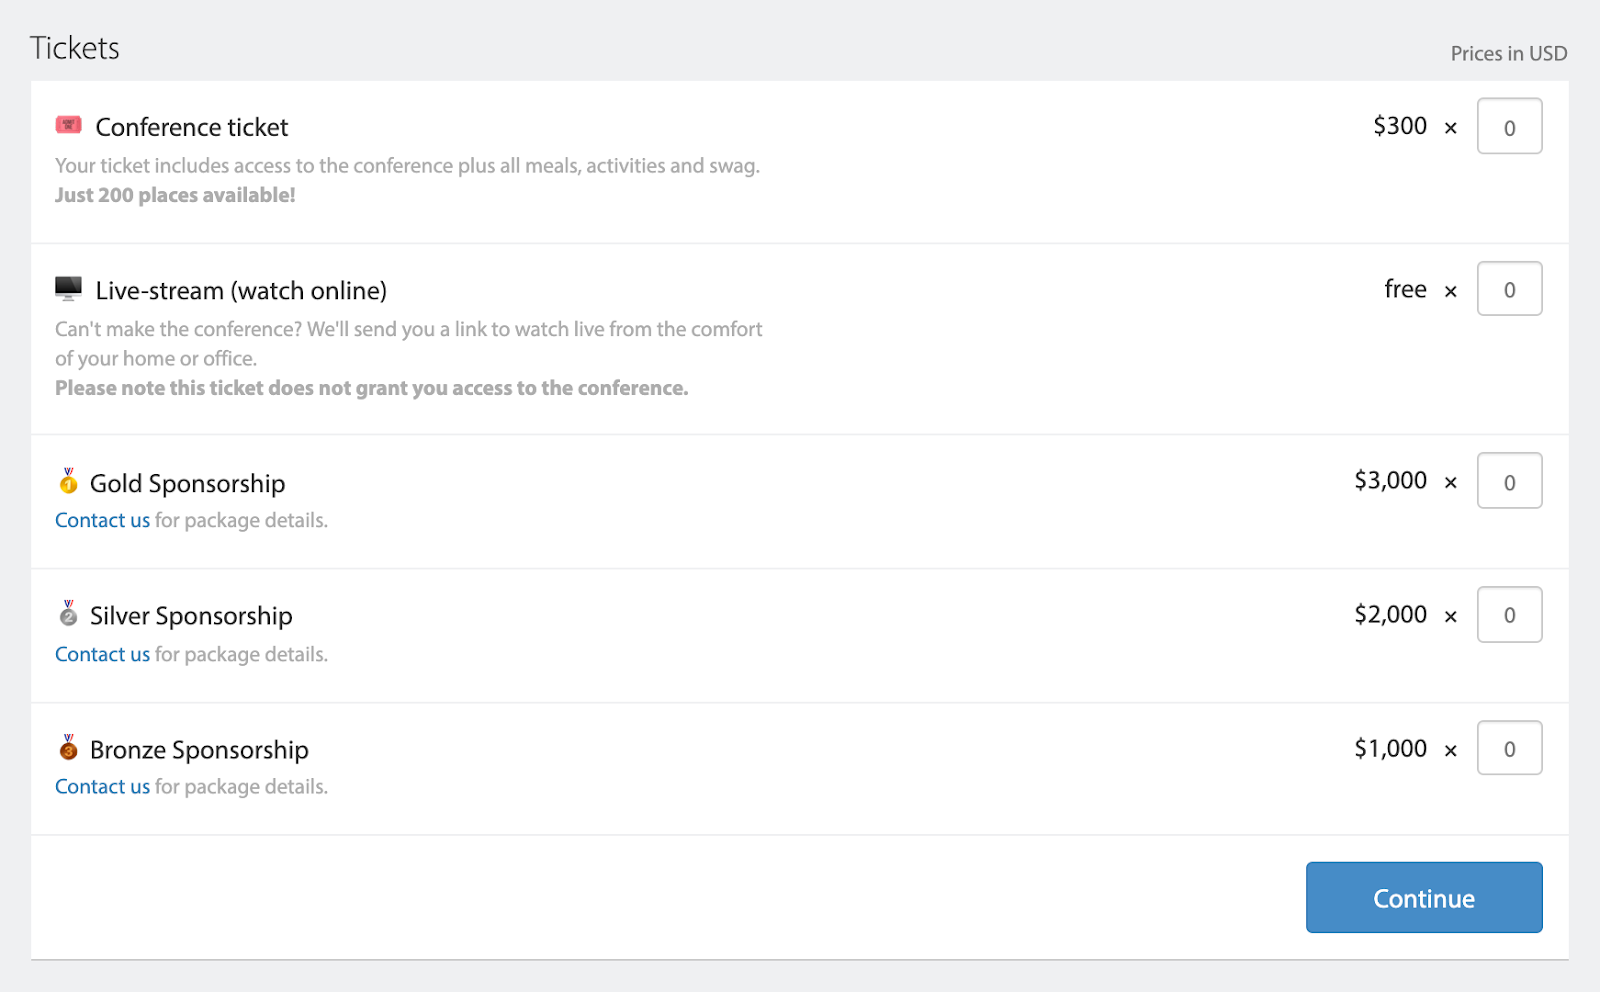Click the Prices in USD label
The image size is (1600, 992).
point(1508,54)
